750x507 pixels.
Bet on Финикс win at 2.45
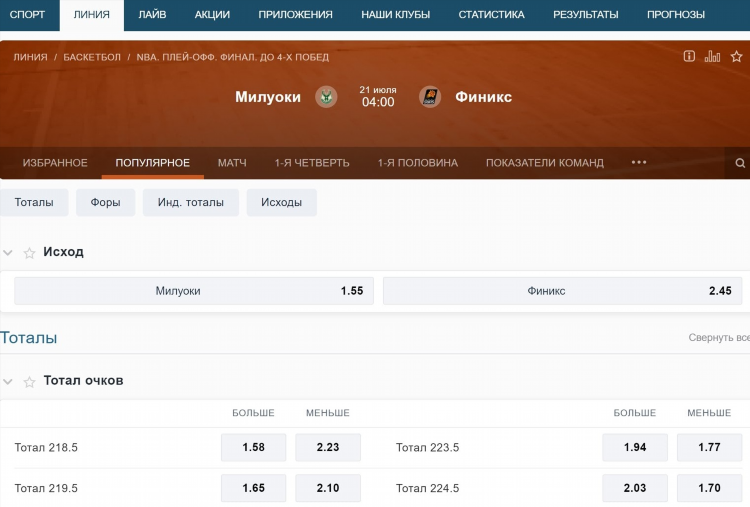point(562,291)
